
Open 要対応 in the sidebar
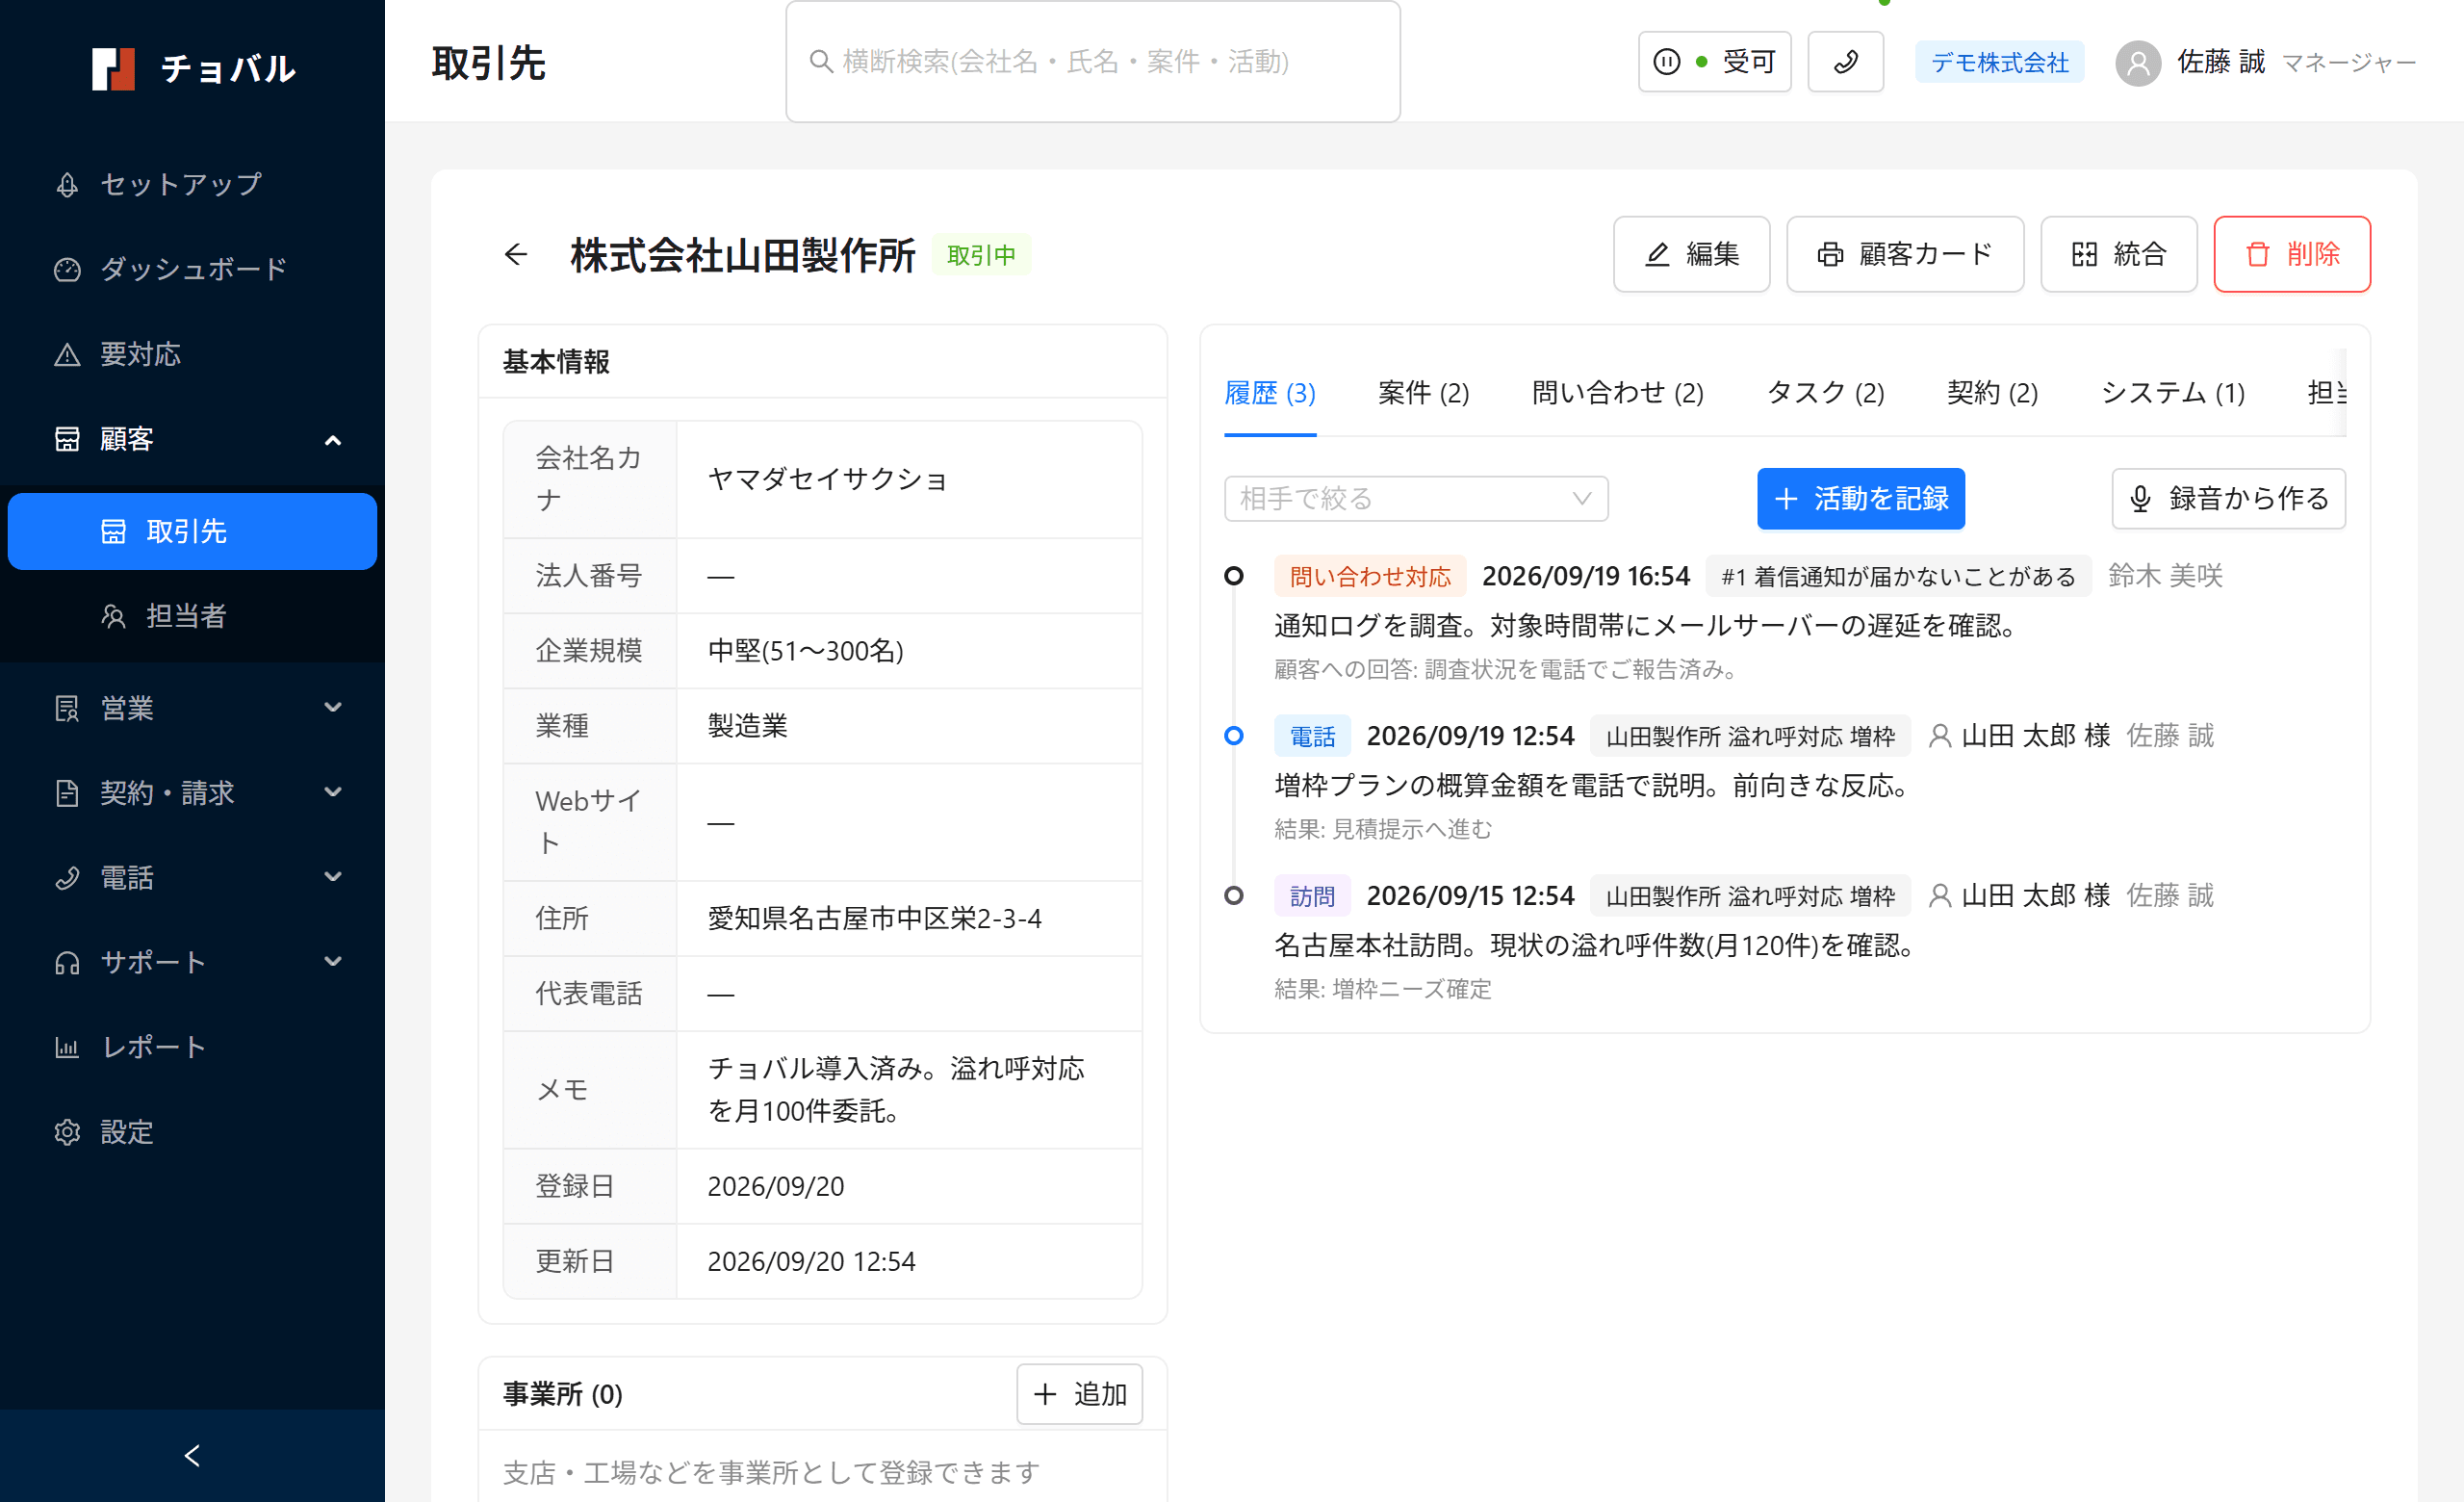pyautogui.click(x=192, y=354)
